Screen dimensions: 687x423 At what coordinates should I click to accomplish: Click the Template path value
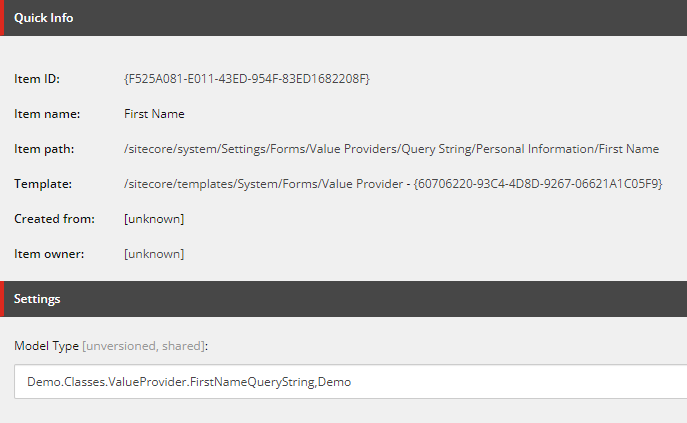[x=265, y=184]
